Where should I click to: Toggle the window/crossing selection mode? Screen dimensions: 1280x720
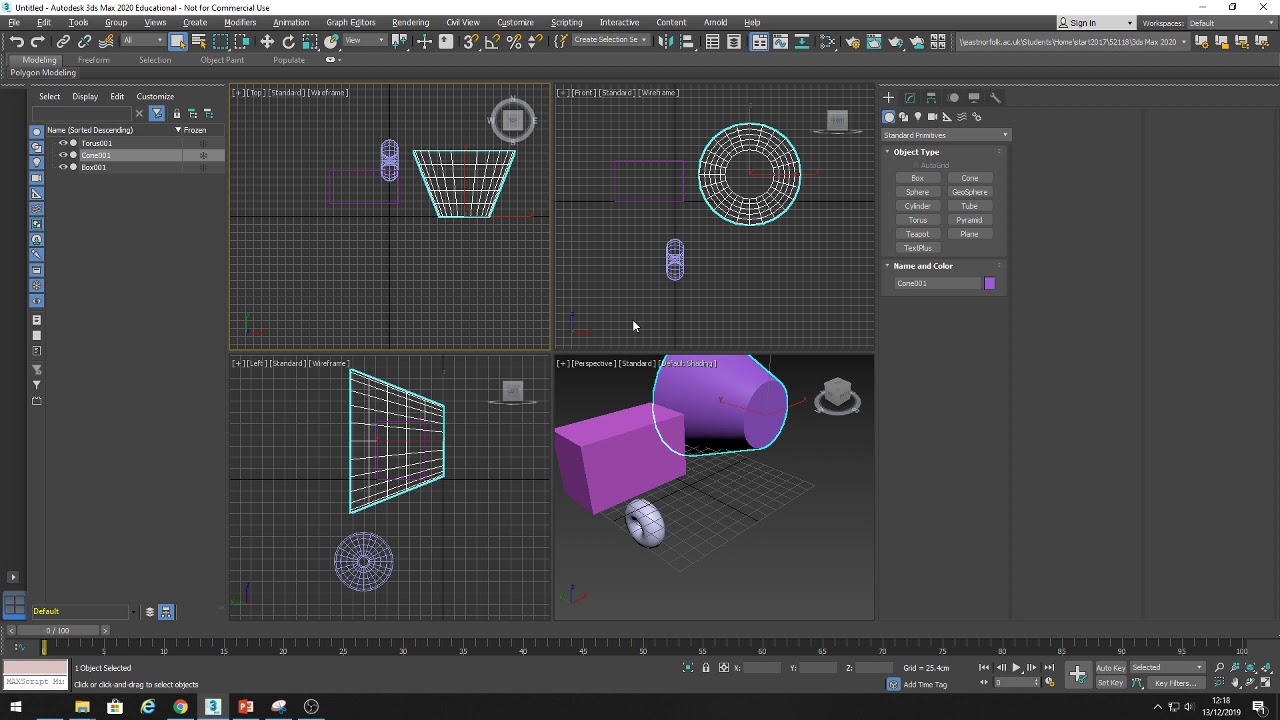243,41
